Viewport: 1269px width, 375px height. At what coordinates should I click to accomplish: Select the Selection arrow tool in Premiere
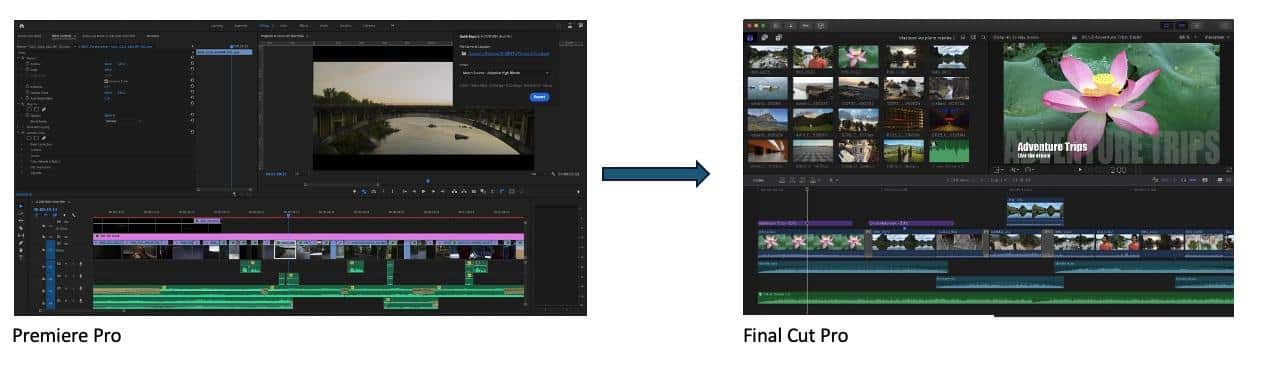(x=21, y=206)
